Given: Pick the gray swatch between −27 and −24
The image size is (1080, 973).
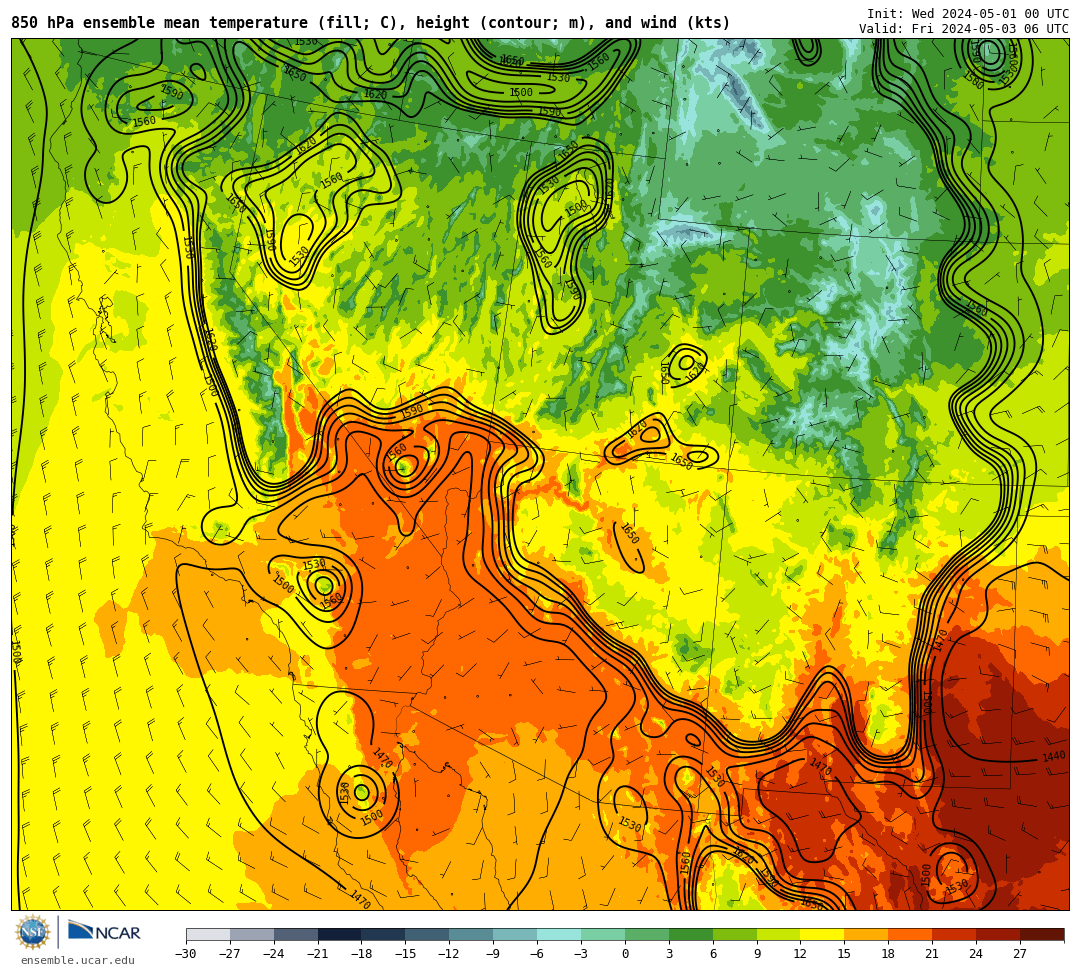Looking at the screenshot, I should coord(252,934).
